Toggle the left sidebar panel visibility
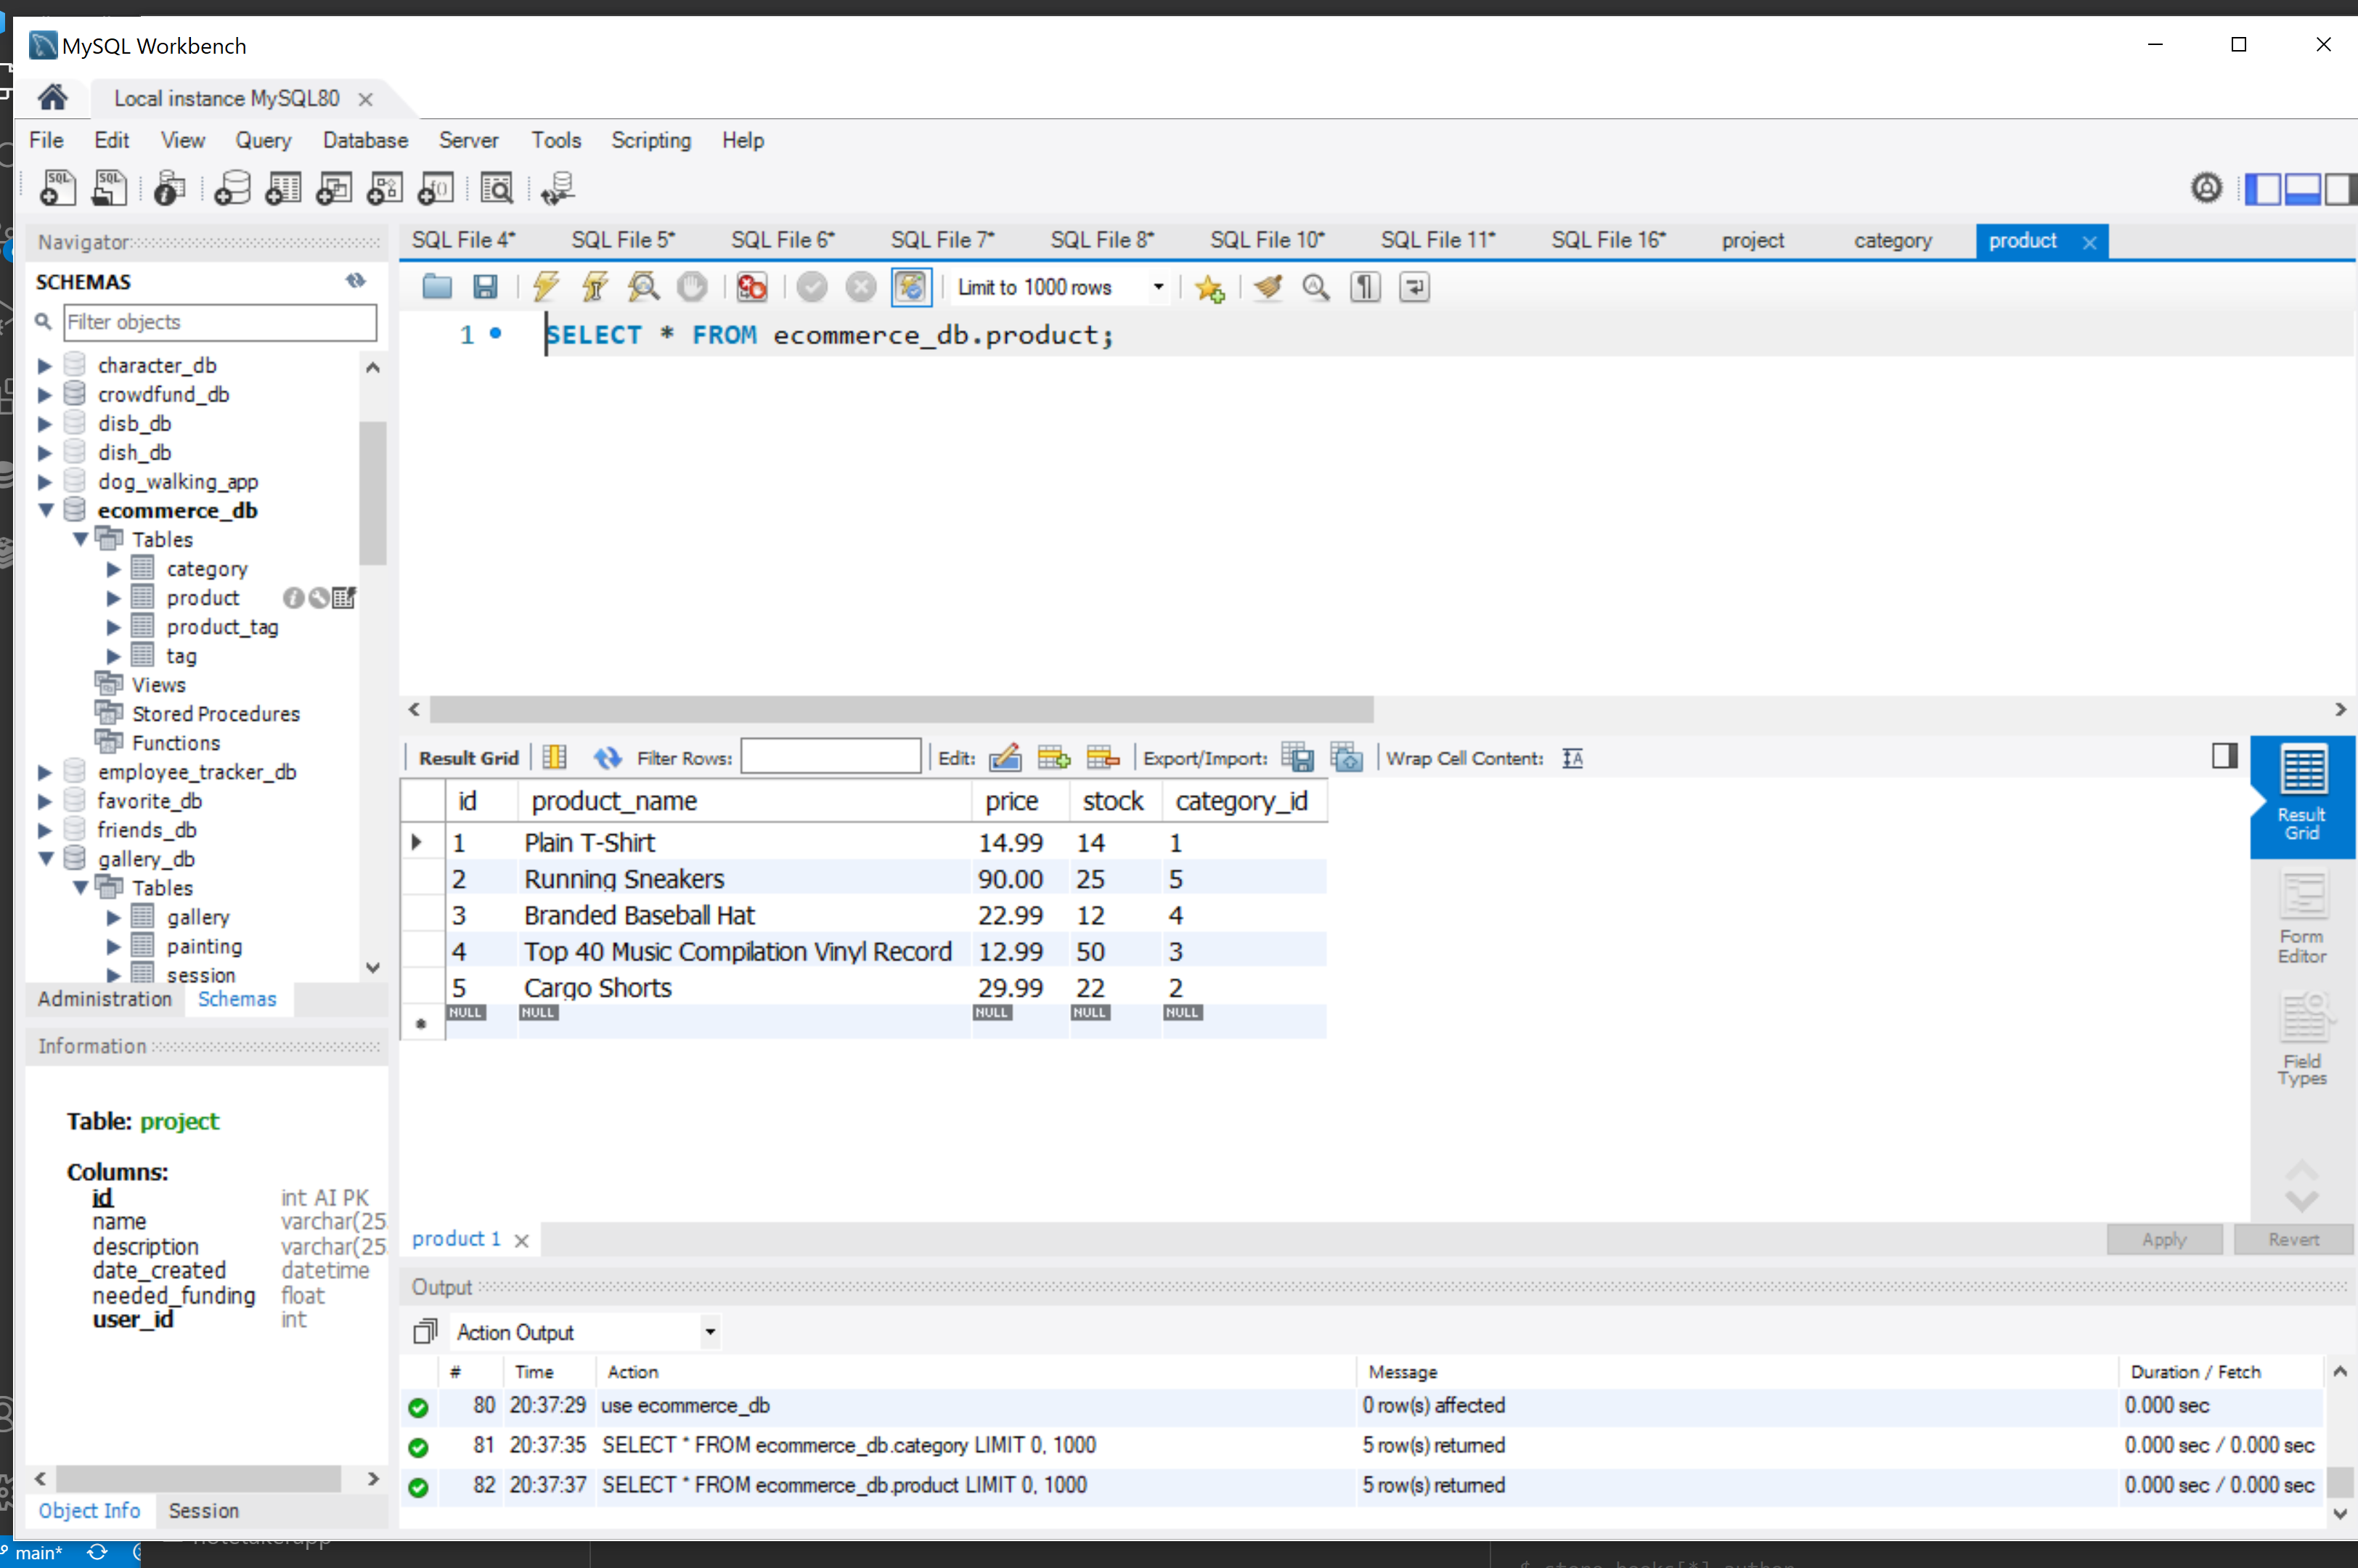This screenshot has width=2358, height=1568. [x=2263, y=188]
